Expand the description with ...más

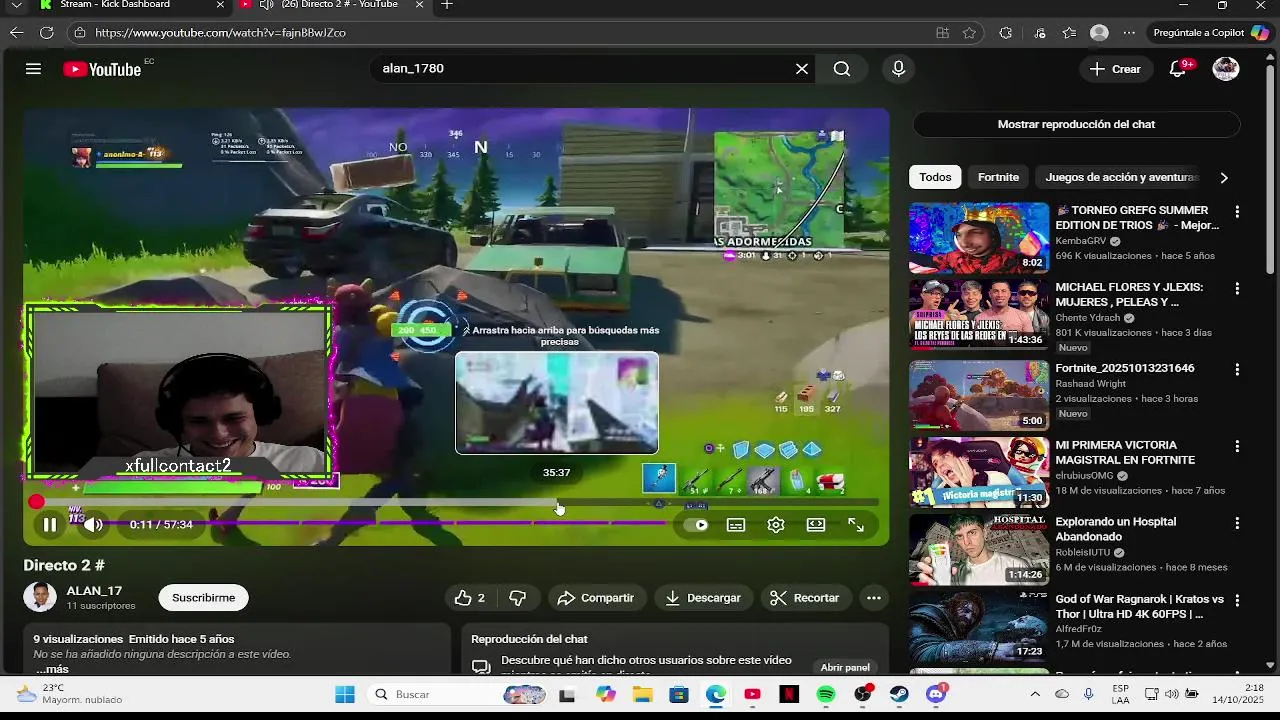(52, 669)
